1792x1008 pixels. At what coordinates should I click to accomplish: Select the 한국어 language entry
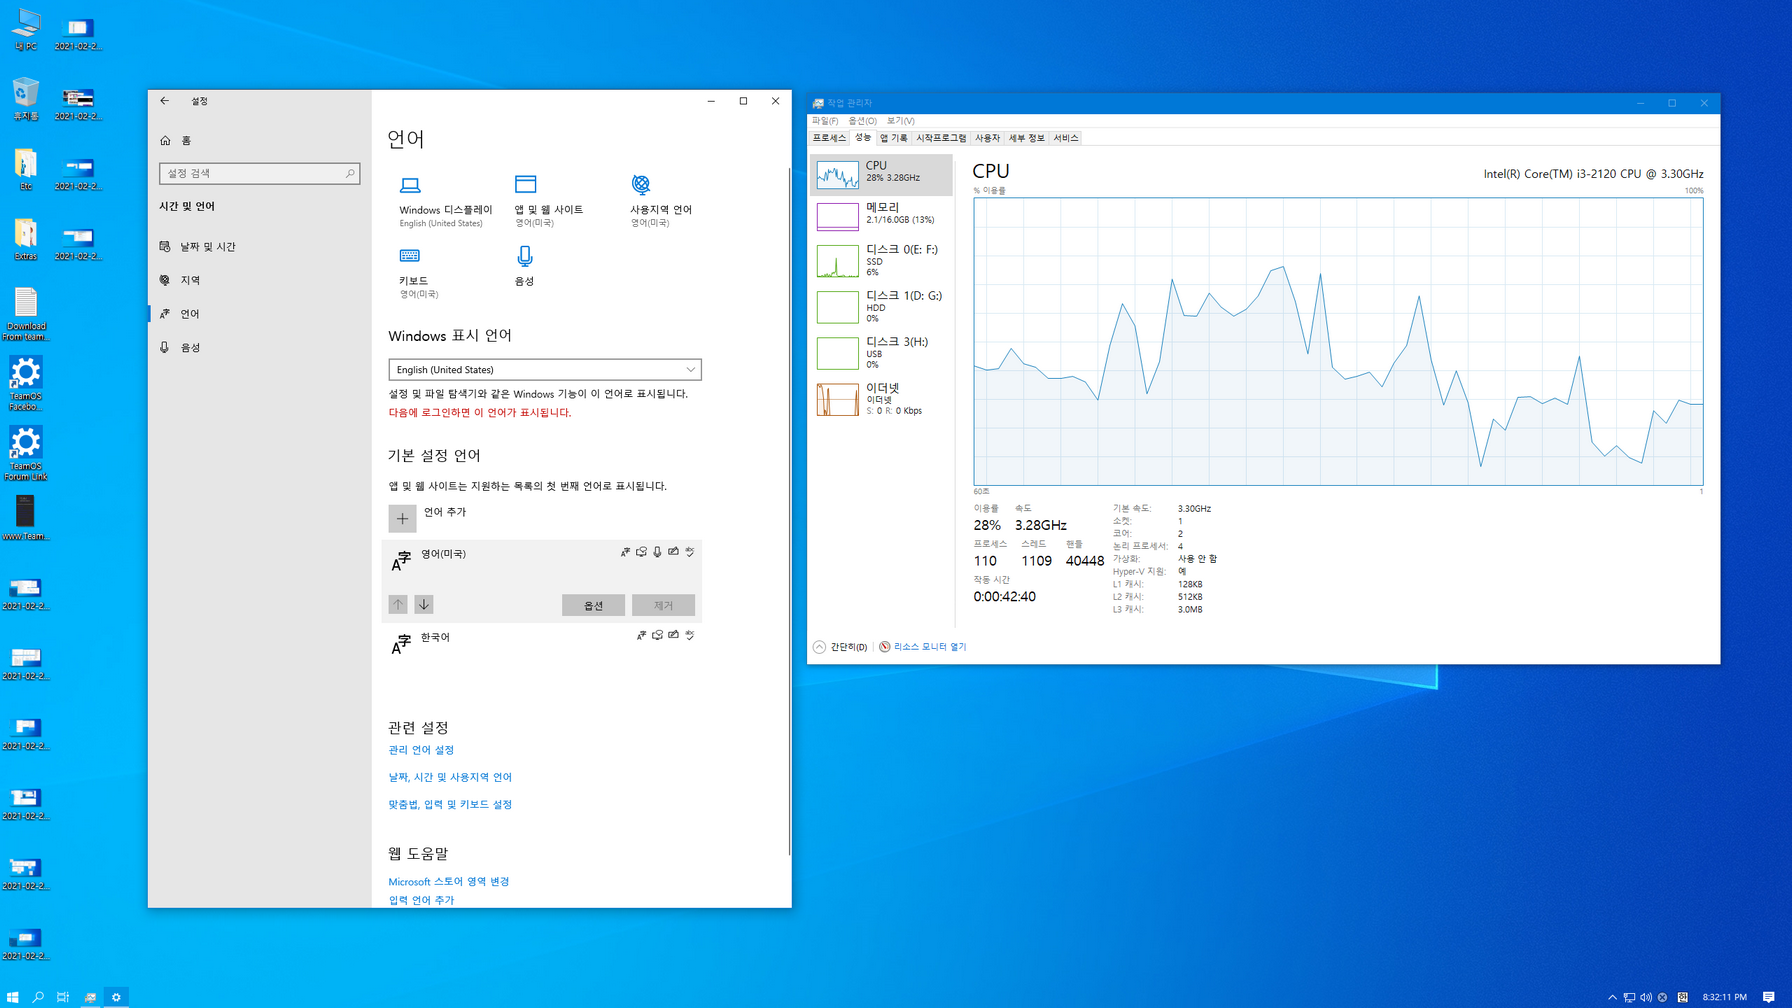[x=541, y=645]
